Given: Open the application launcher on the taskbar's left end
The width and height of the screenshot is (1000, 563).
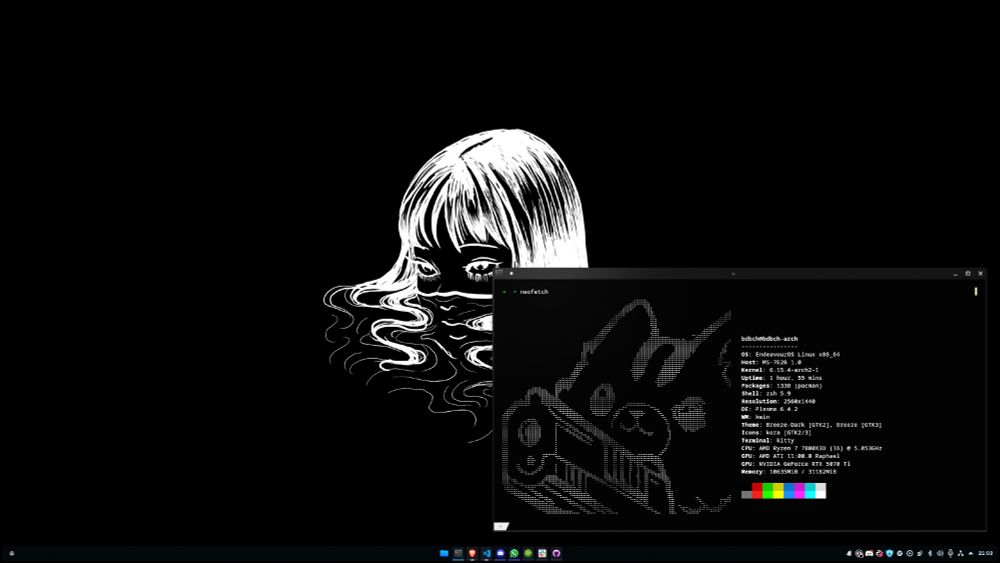Looking at the screenshot, I should tap(11, 553).
